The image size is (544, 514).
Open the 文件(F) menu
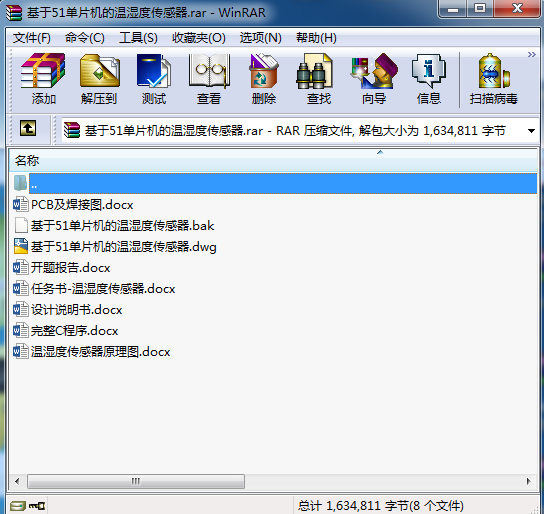click(x=32, y=37)
